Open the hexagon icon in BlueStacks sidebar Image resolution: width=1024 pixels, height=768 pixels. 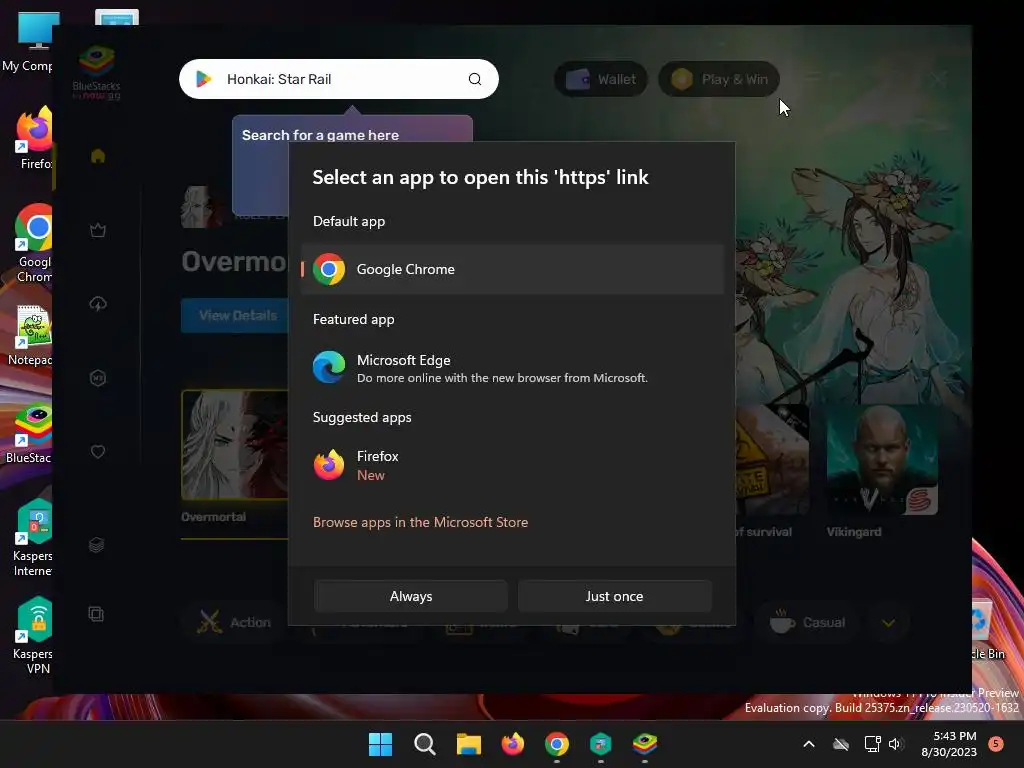(x=98, y=377)
